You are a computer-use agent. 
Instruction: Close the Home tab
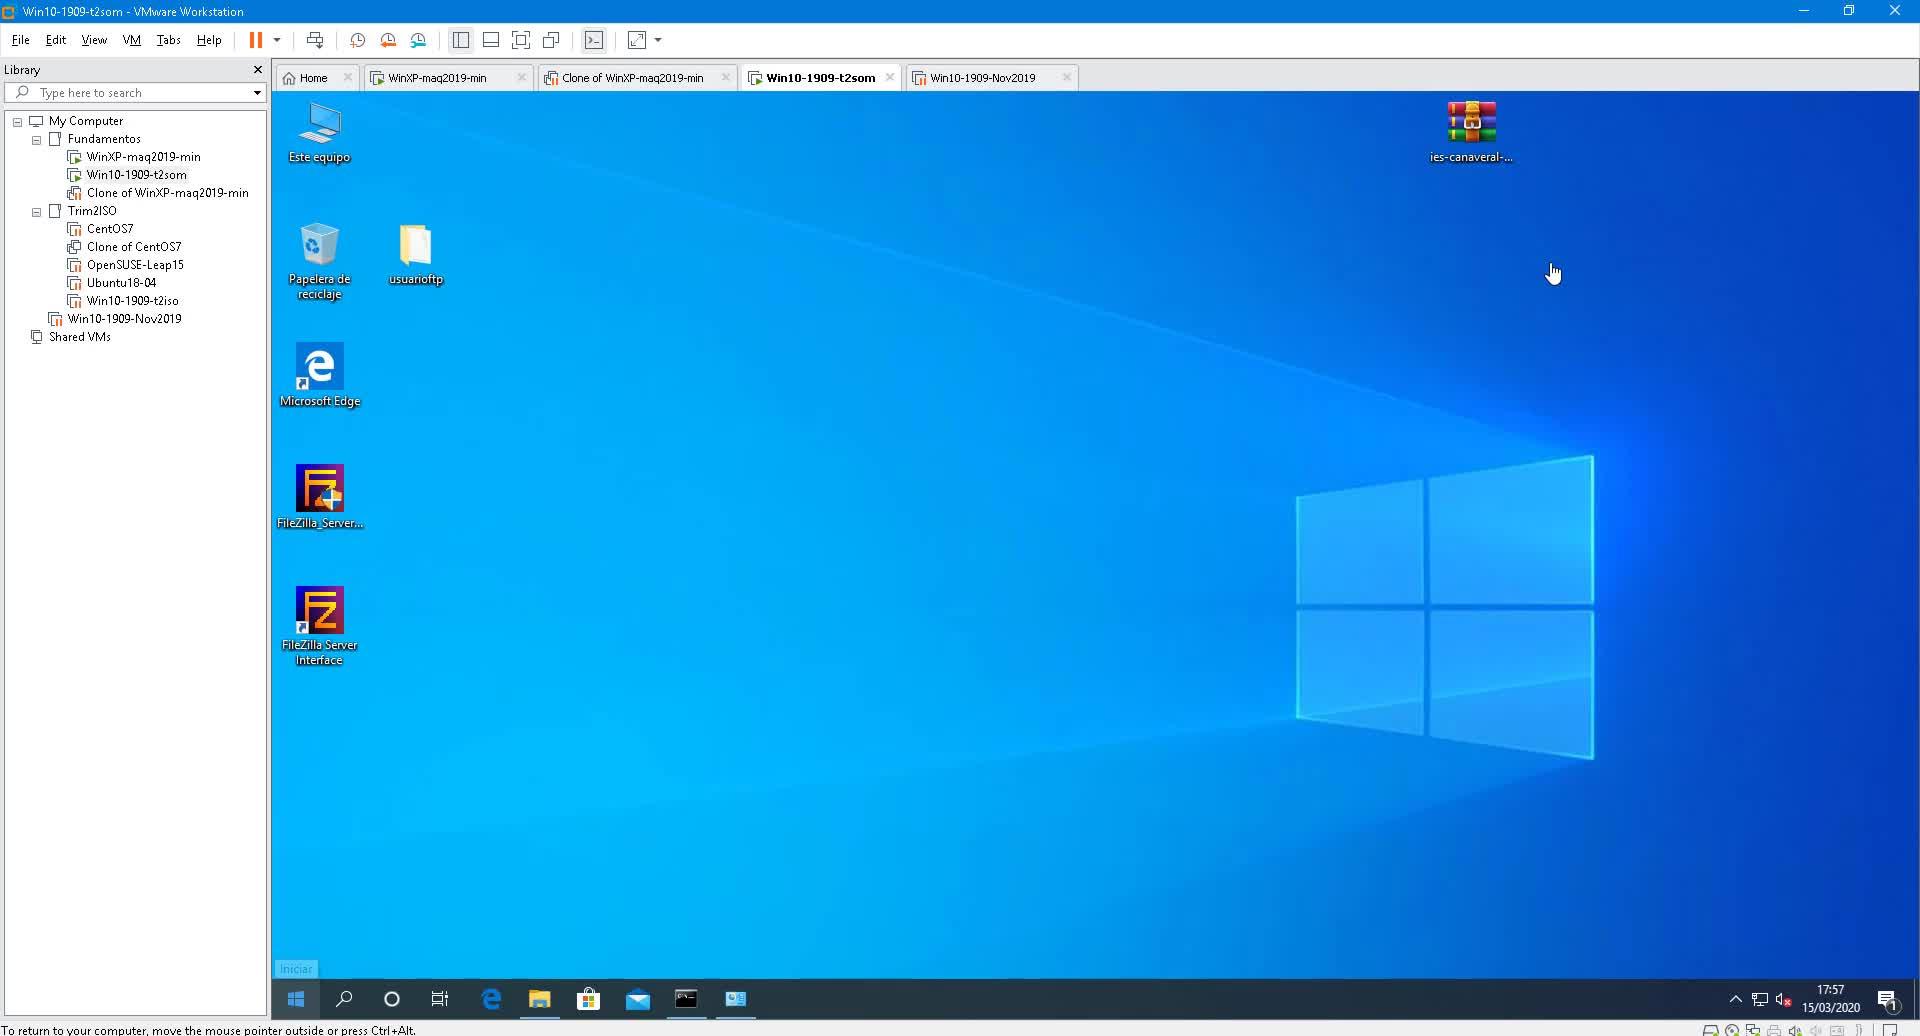click(347, 77)
